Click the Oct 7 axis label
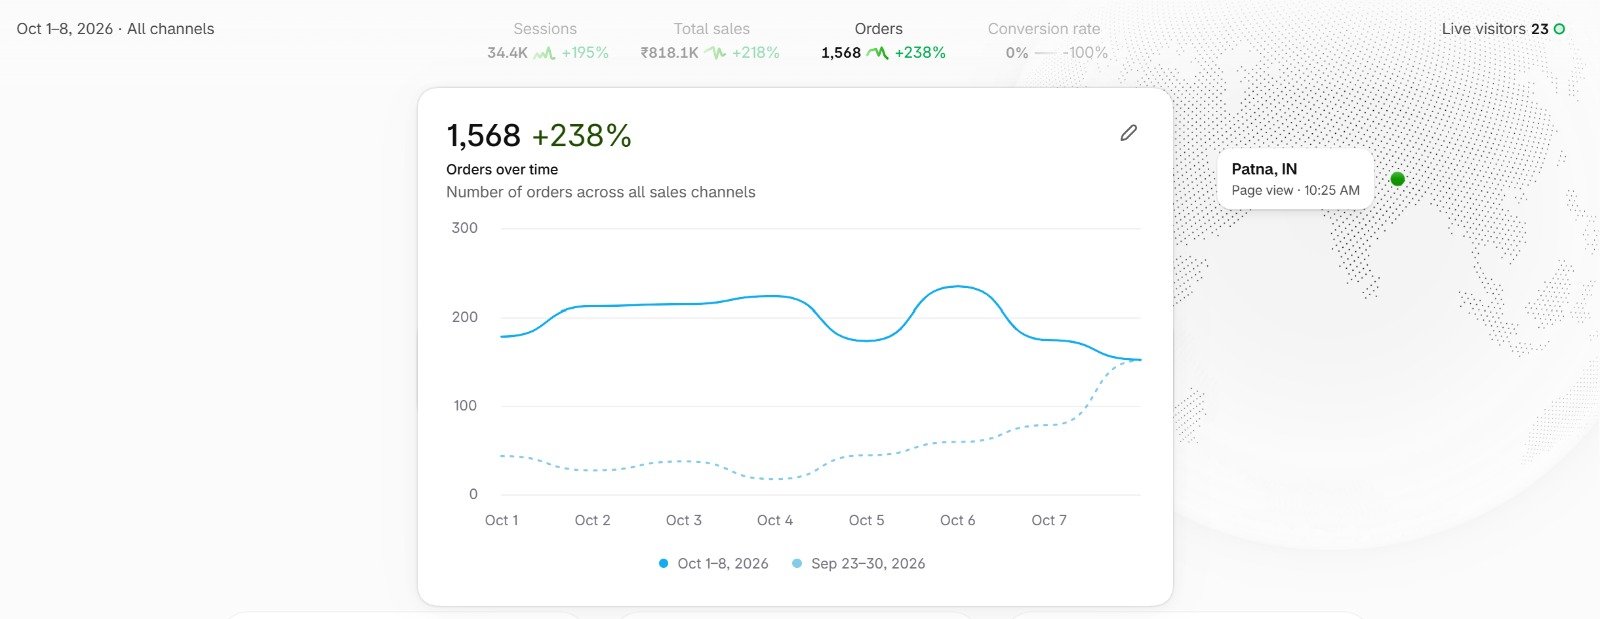 tap(1049, 520)
